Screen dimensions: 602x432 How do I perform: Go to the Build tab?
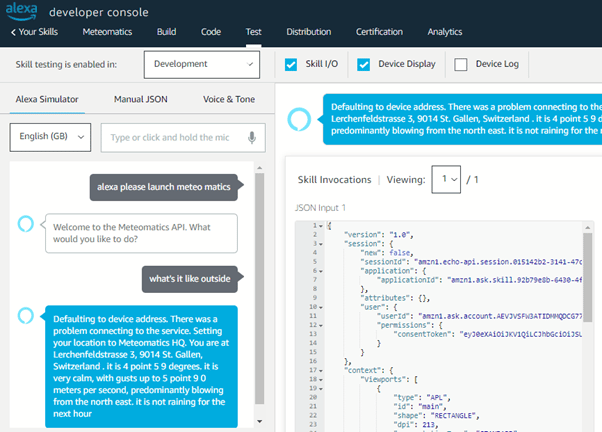pos(166,32)
